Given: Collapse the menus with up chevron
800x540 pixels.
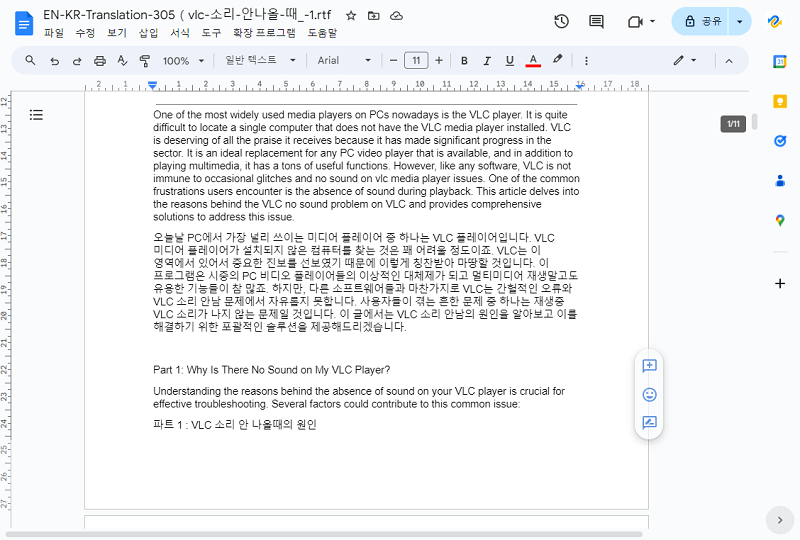Looking at the screenshot, I should [729, 61].
